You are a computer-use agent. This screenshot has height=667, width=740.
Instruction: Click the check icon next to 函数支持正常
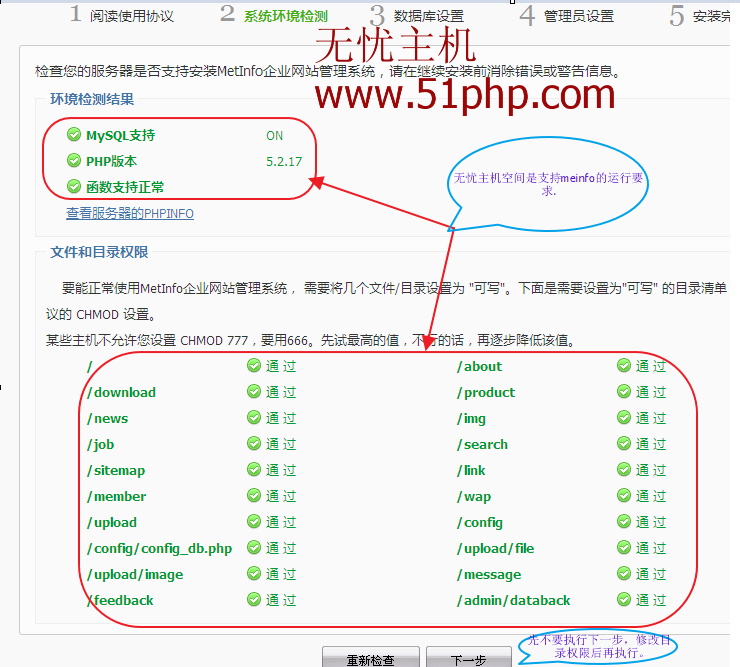point(73,187)
